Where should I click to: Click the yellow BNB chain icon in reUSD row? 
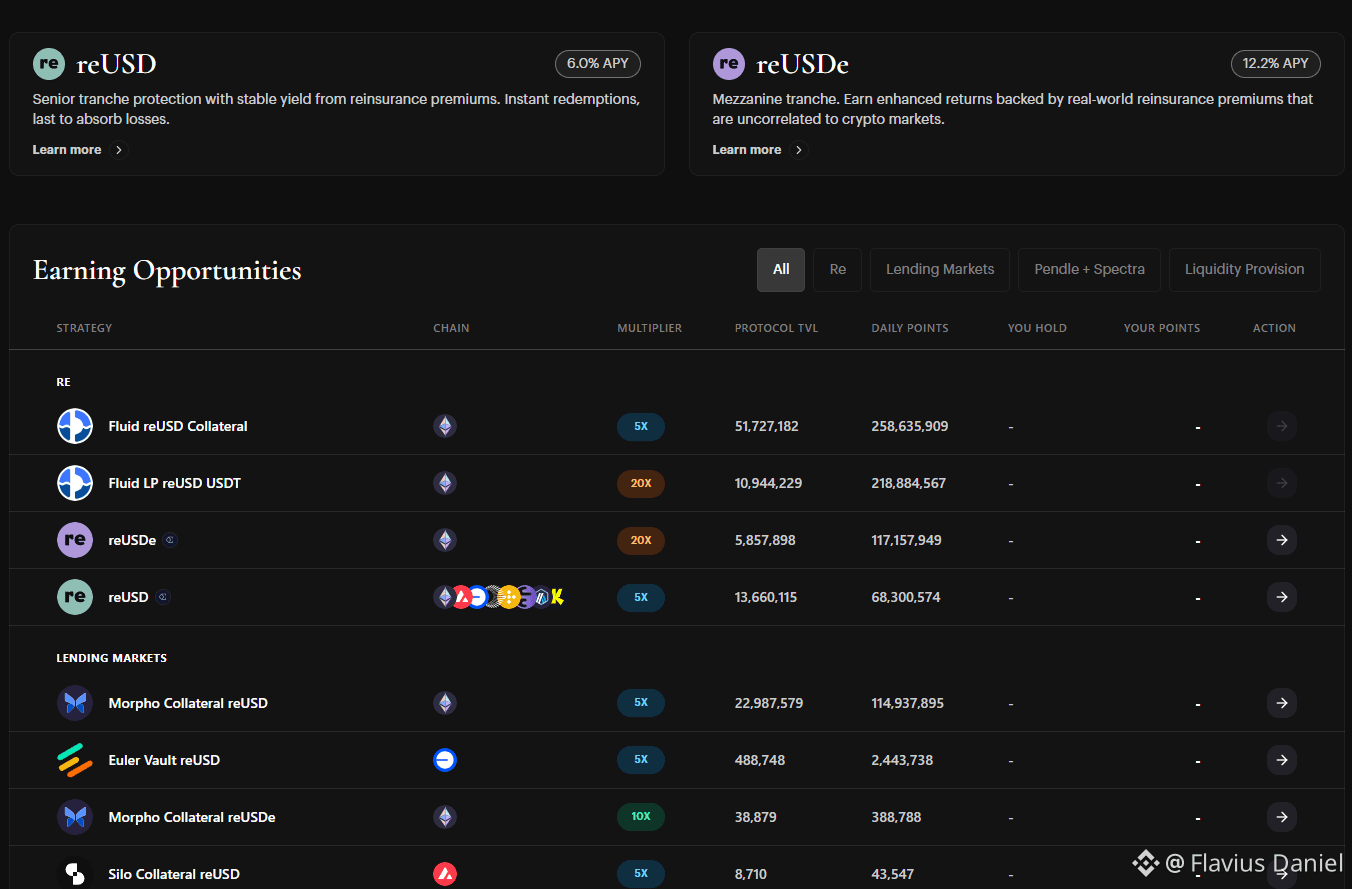(x=509, y=597)
